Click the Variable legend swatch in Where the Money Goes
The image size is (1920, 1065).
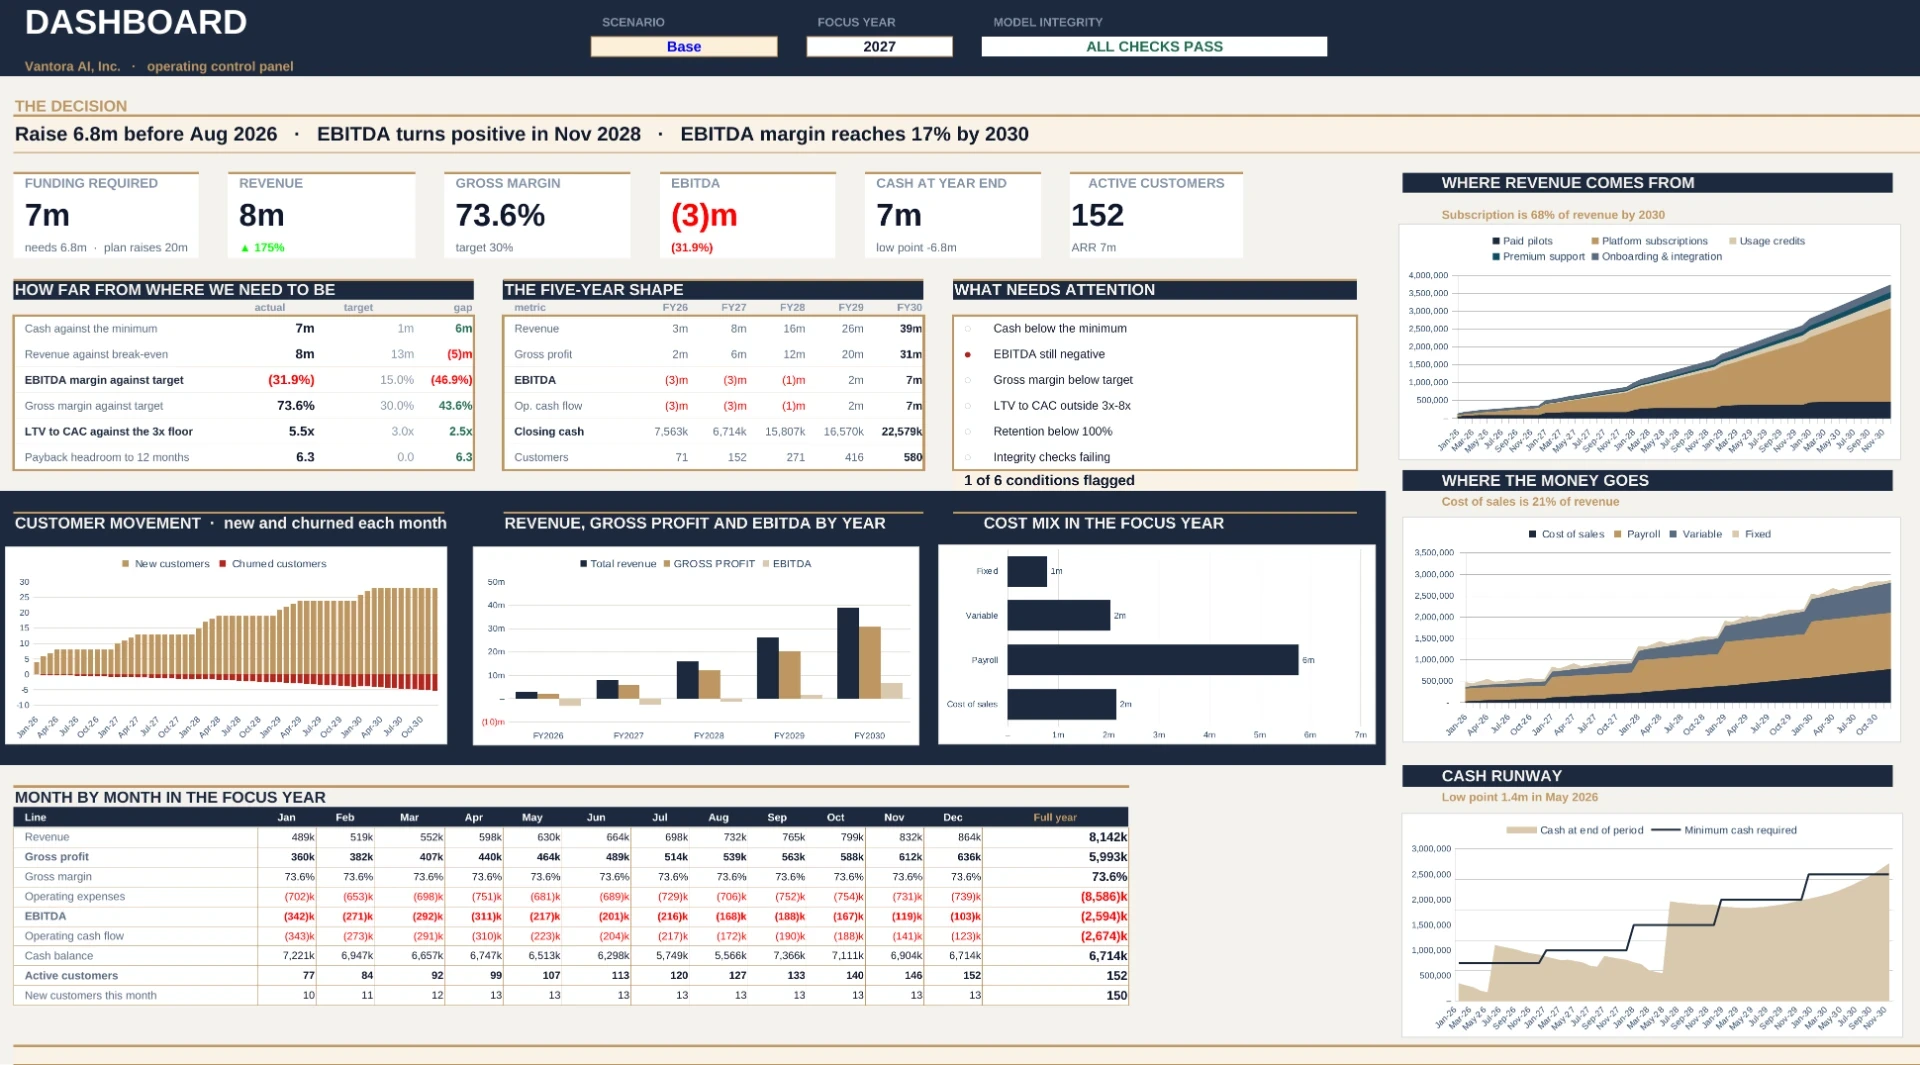pos(1673,534)
